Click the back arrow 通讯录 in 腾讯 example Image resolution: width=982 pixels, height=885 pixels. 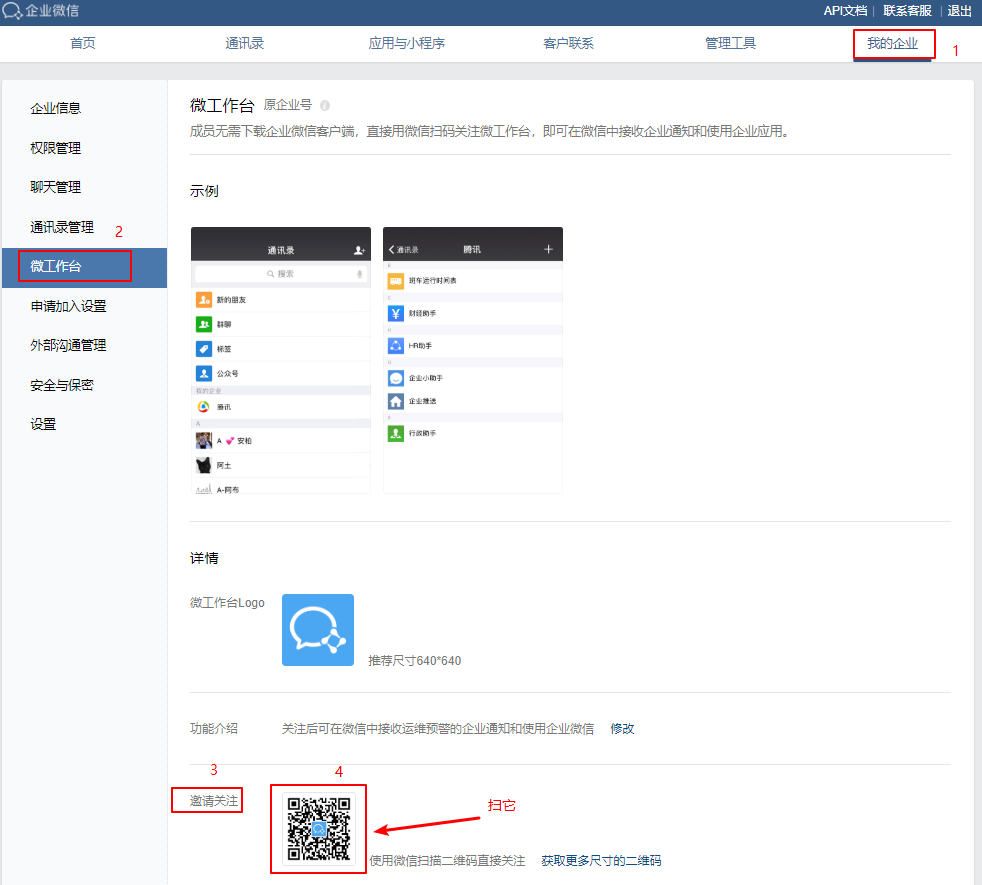[x=403, y=249]
